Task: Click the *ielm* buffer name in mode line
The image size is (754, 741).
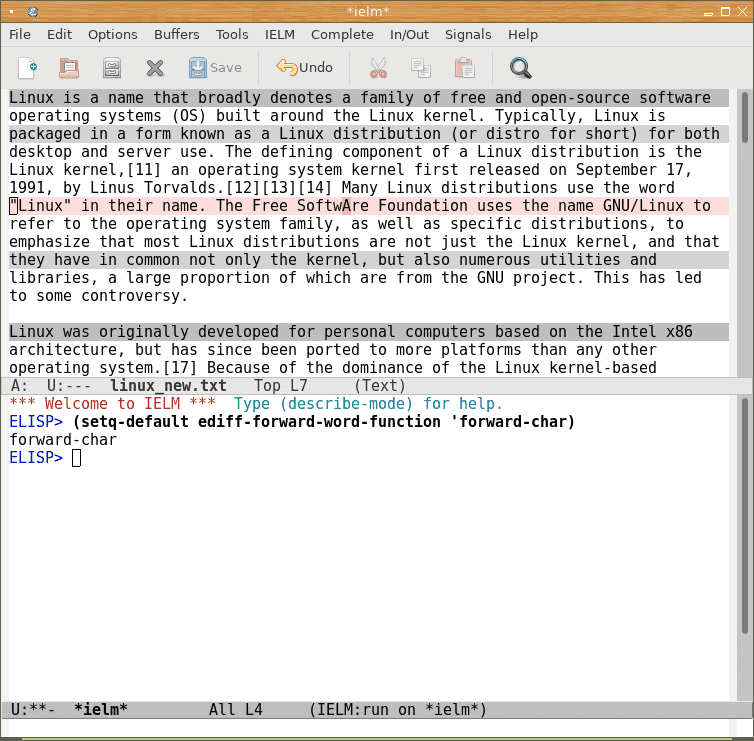Action: [101, 710]
